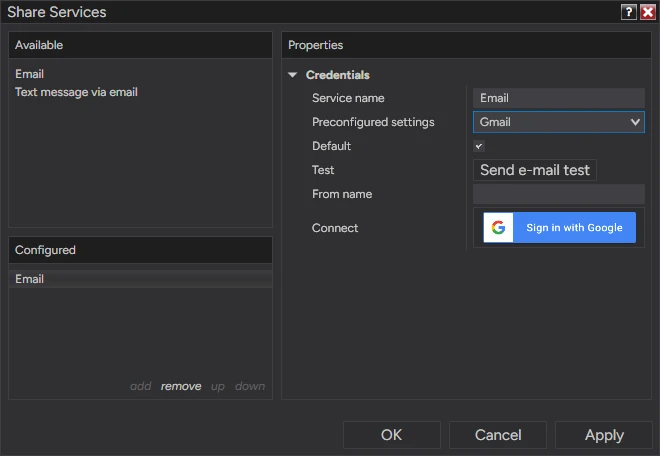This screenshot has width=660, height=456.
Task: Click the Preconfigured settings label
Action: (373, 122)
